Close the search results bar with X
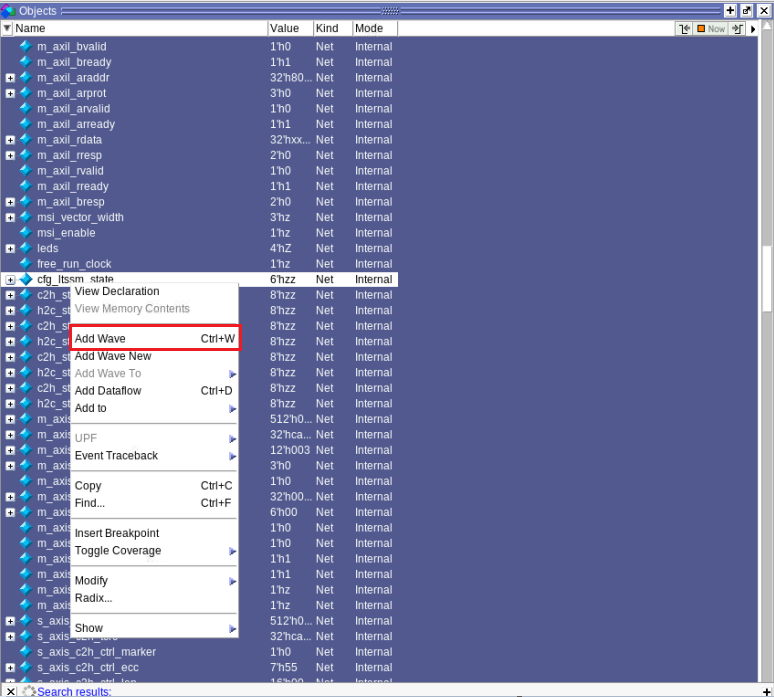The image size is (774, 697). click(9, 691)
